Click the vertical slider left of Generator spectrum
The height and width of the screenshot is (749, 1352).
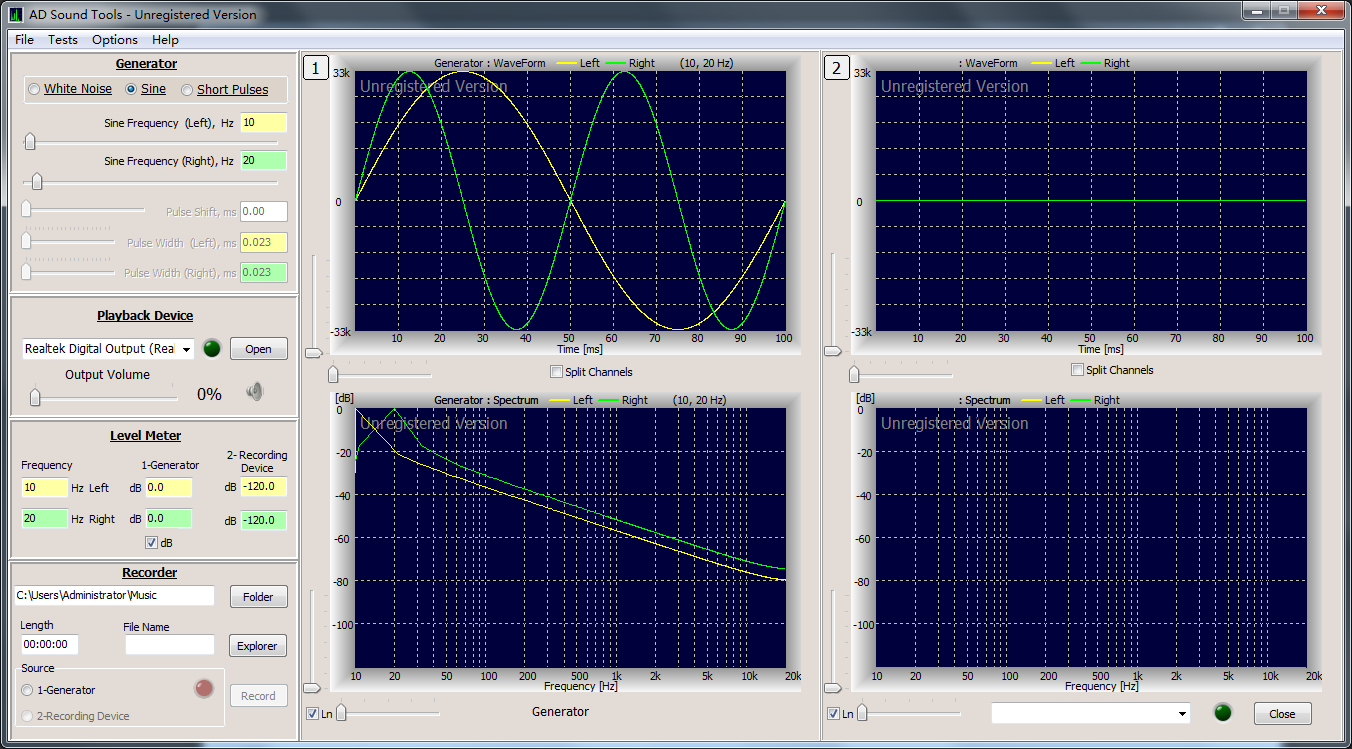click(x=313, y=641)
